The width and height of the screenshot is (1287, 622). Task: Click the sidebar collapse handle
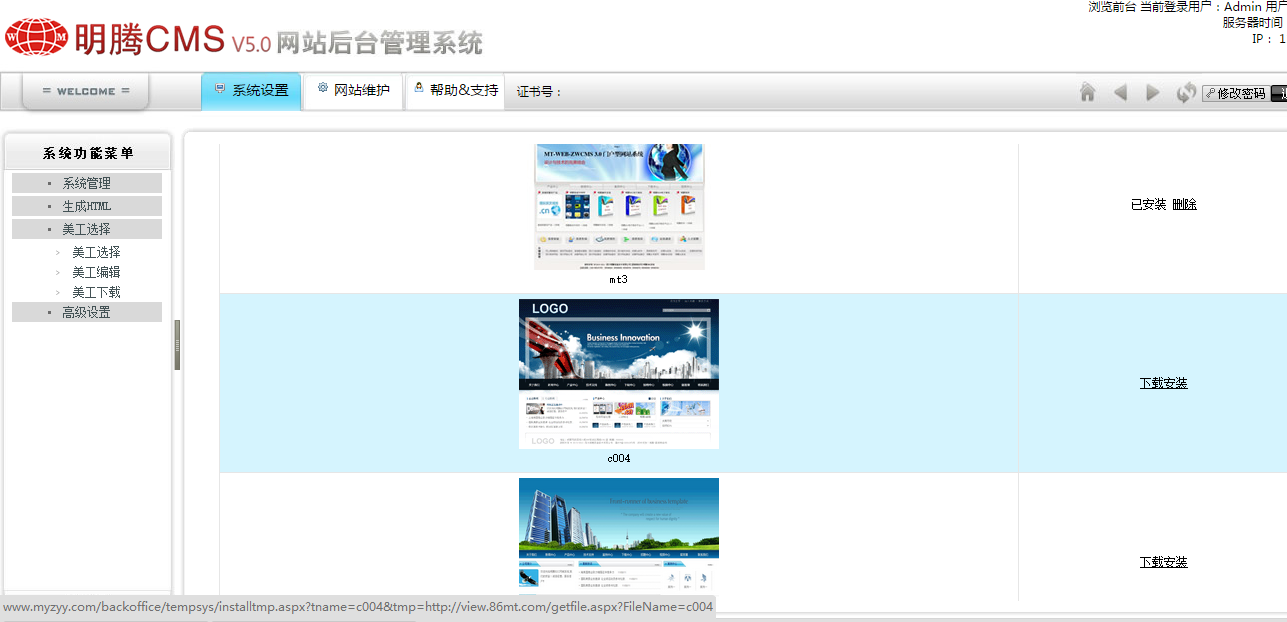point(178,345)
